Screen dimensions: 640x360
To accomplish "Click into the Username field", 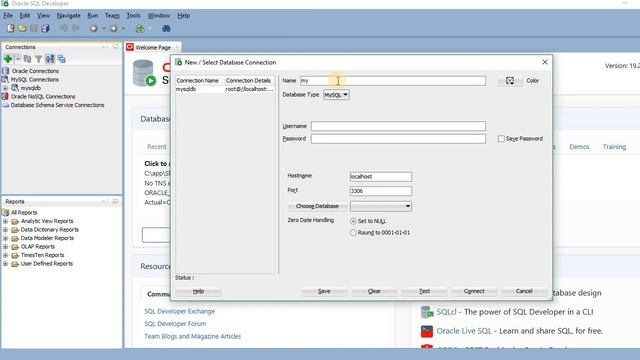I will pyautogui.click(x=398, y=126).
